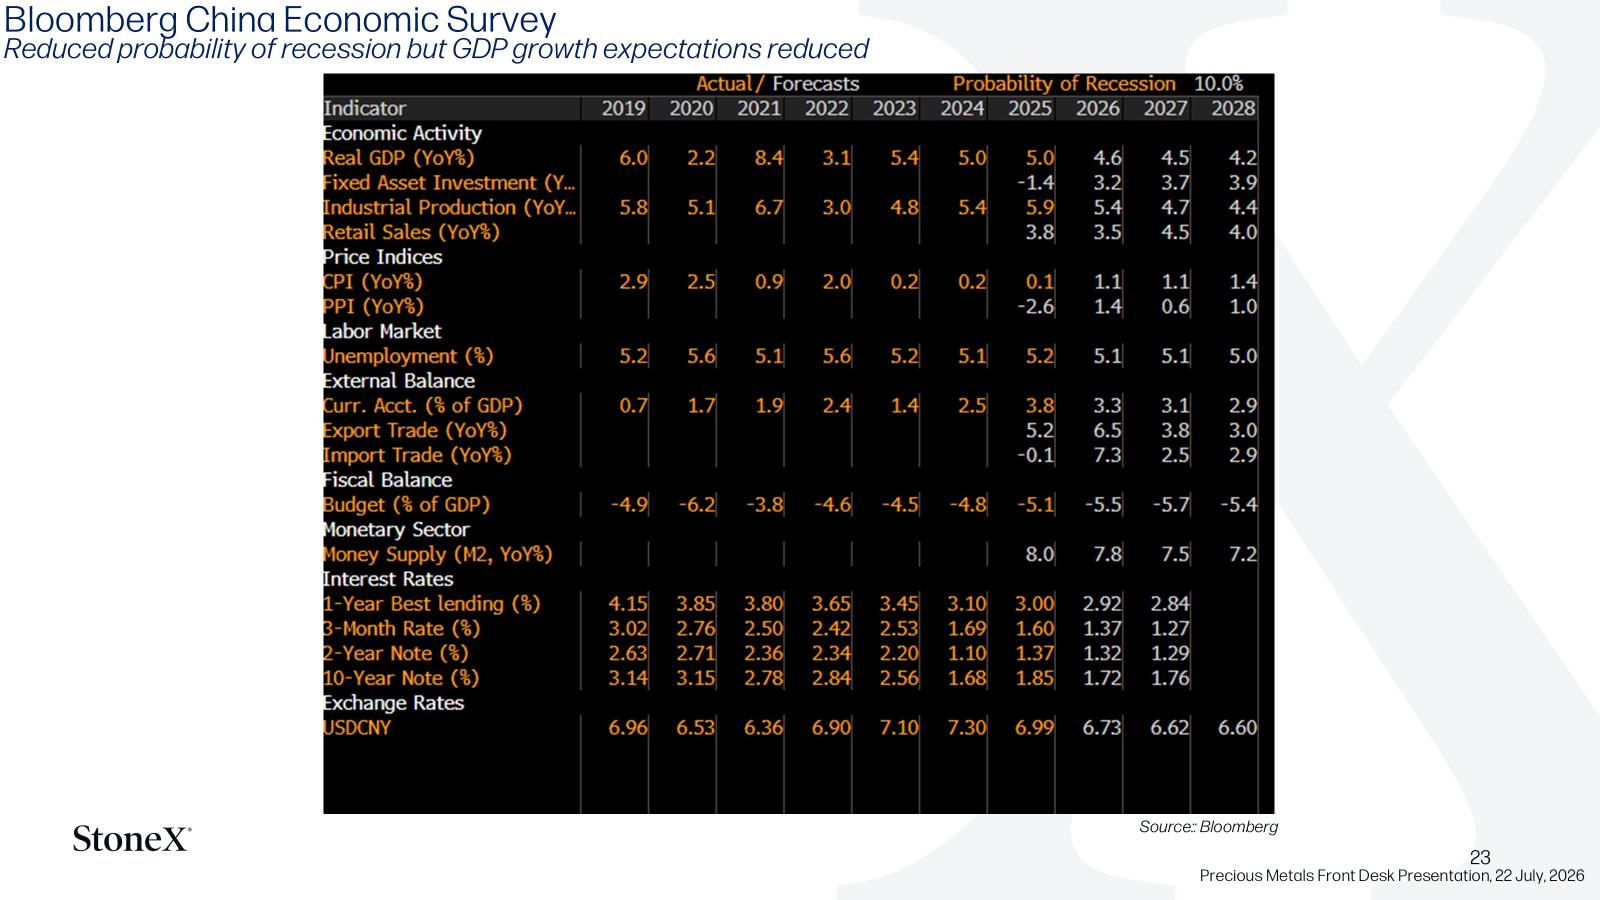Click the 10.0% recession probability value

1218,84
